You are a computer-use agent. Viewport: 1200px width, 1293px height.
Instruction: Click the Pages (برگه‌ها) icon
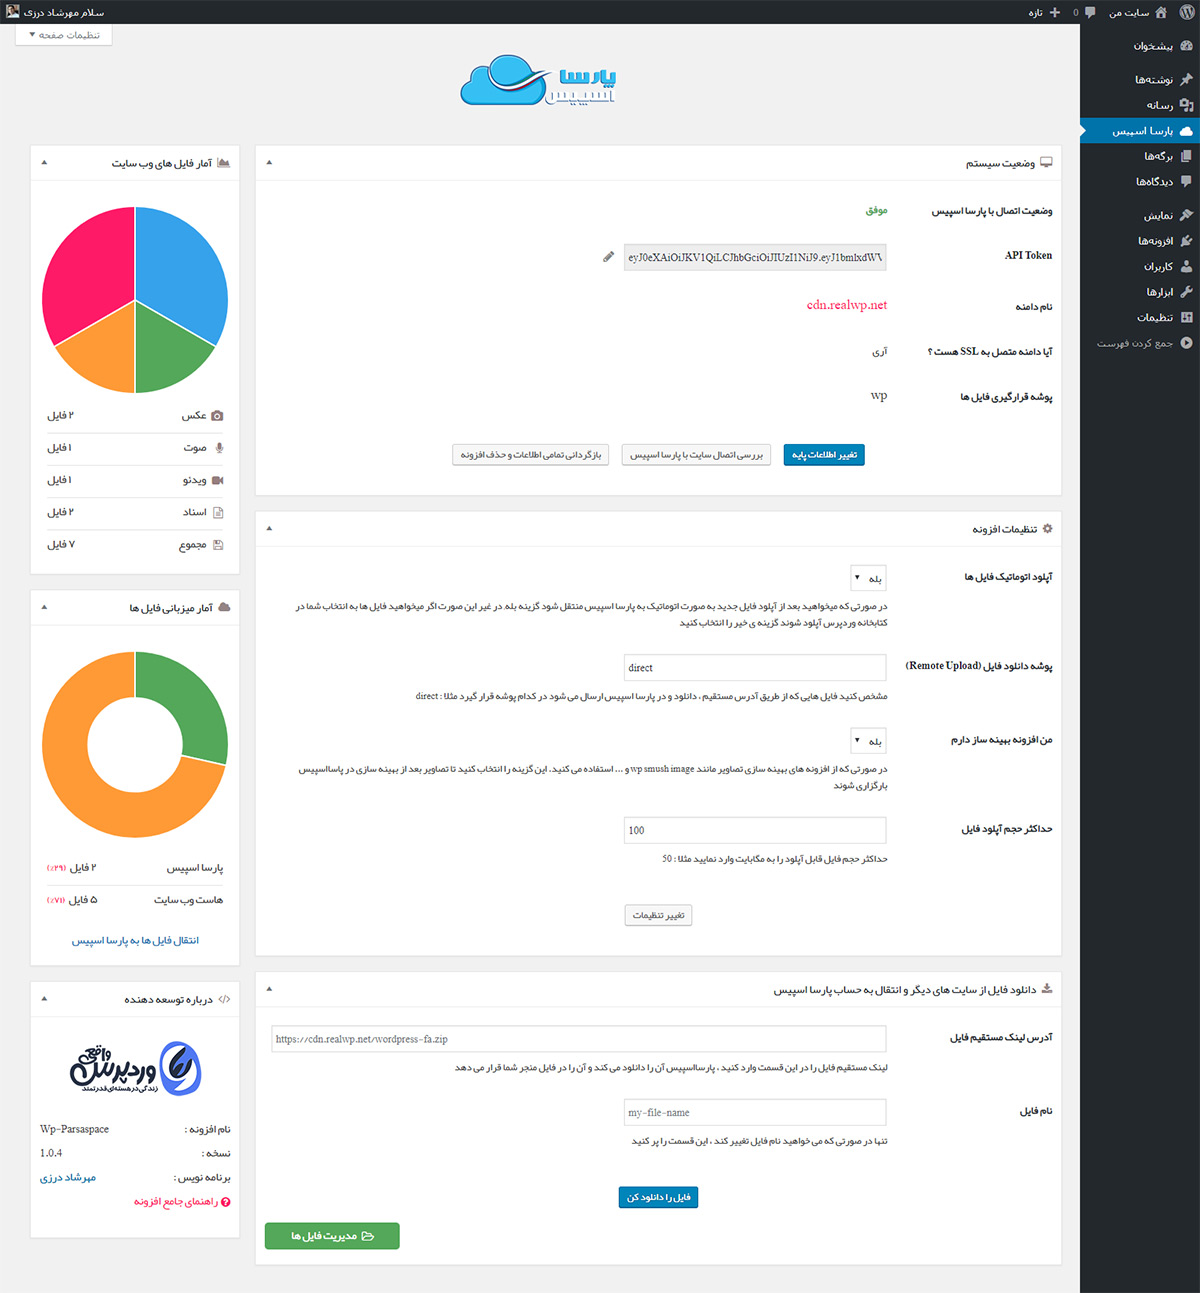pos(1186,156)
